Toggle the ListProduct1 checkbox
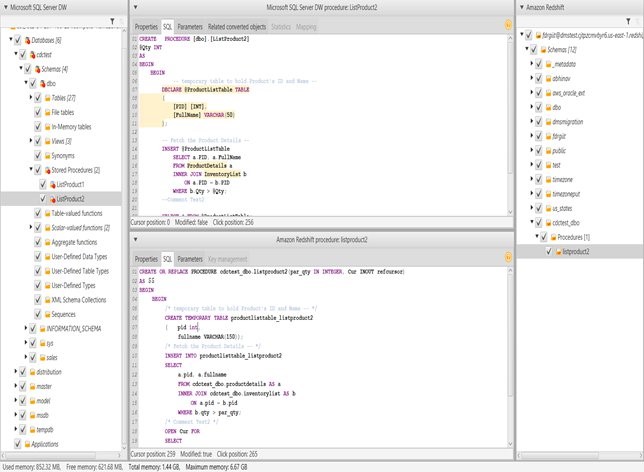 43,184
